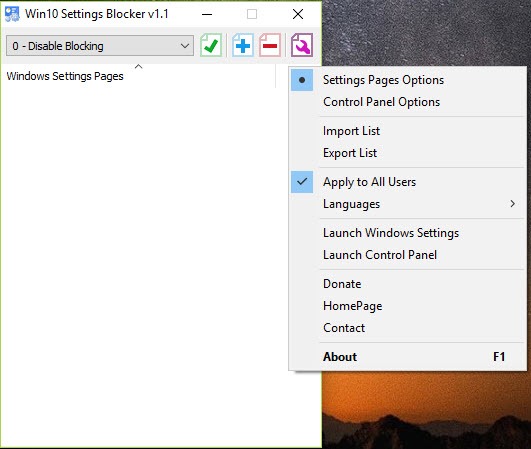Open the Disable Blocking mode dropdown
This screenshot has width=531, height=449.
100,46
